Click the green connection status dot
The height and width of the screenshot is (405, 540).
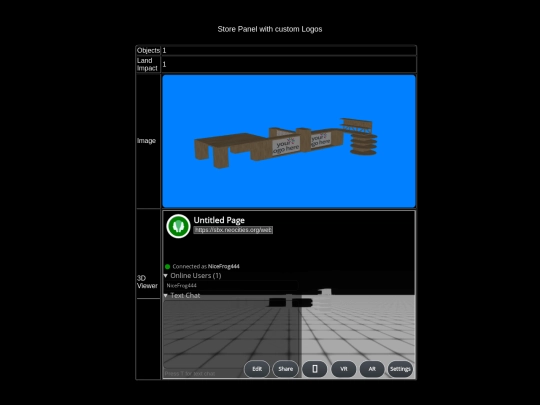tap(167, 266)
